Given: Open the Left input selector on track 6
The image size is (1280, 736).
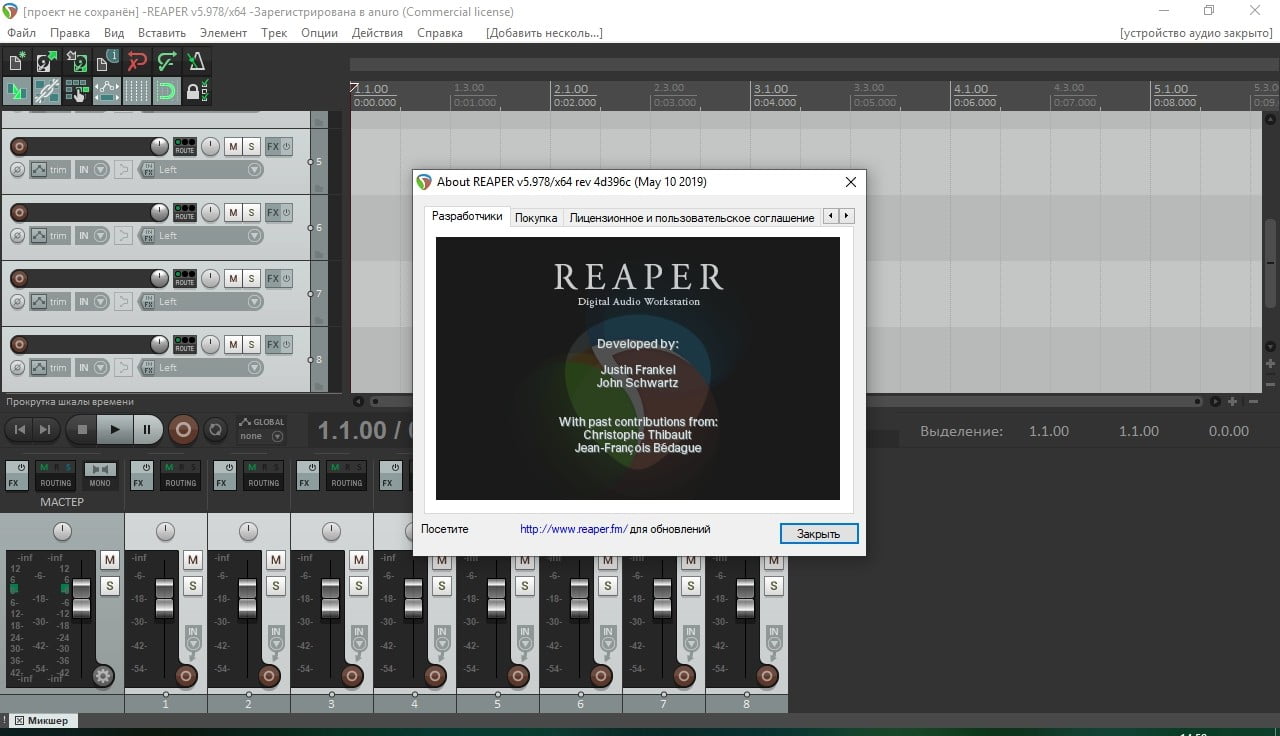Looking at the screenshot, I should point(208,236).
